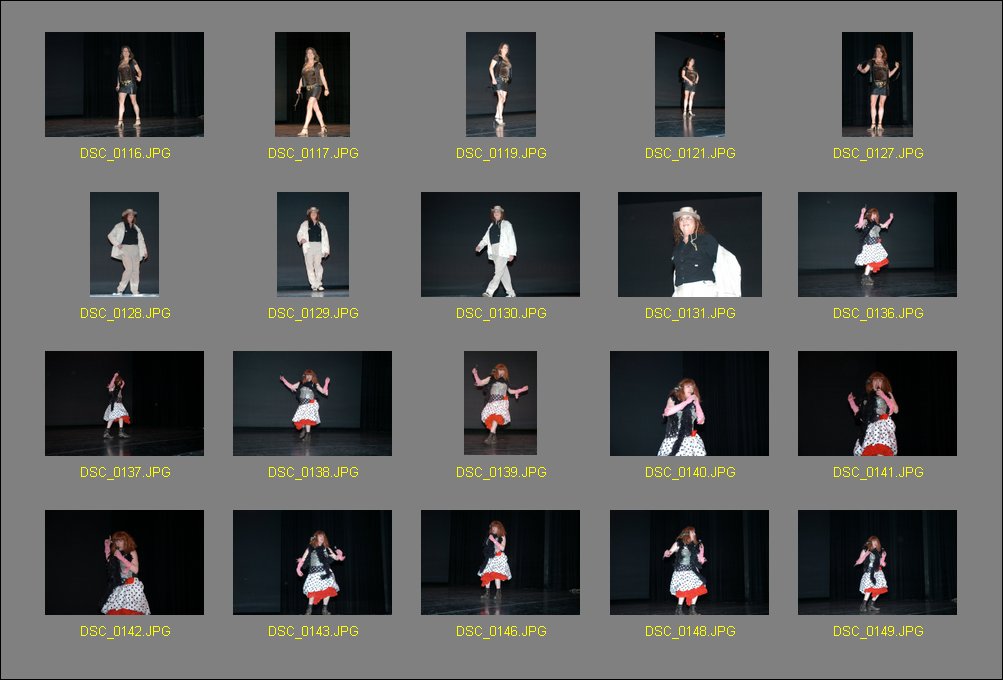Select the DSC_0129.JPG thumbnail
Screen dimensions: 1003x680
tap(313, 244)
